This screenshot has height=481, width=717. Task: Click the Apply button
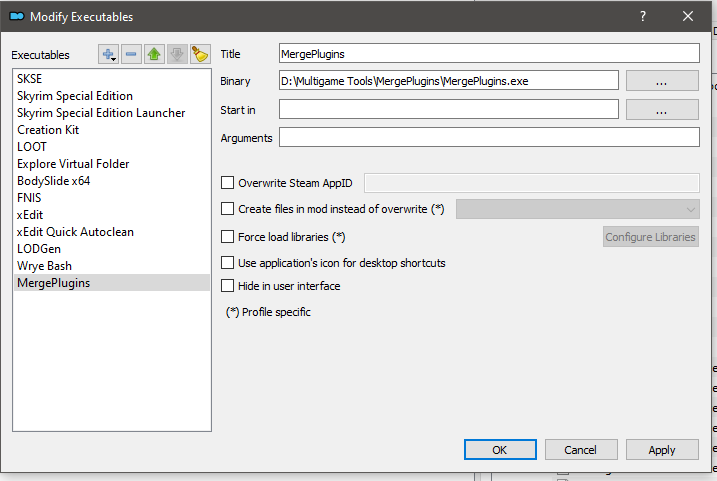[x=662, y=450]
